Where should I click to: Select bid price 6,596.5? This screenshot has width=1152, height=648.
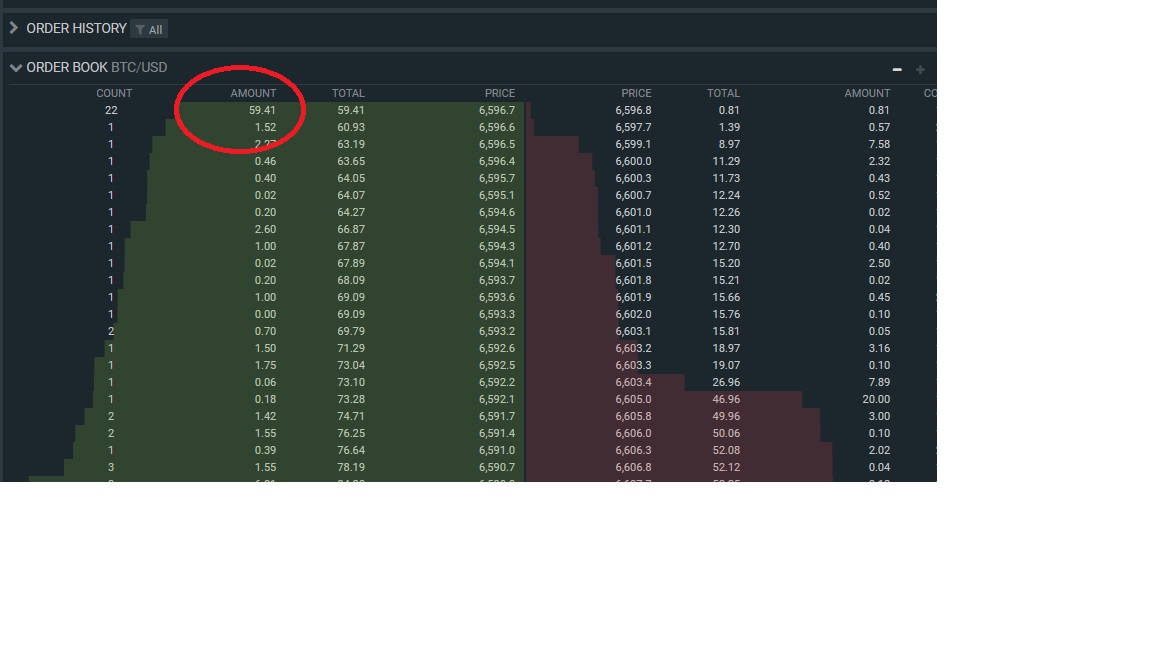(x=497, y=144)
